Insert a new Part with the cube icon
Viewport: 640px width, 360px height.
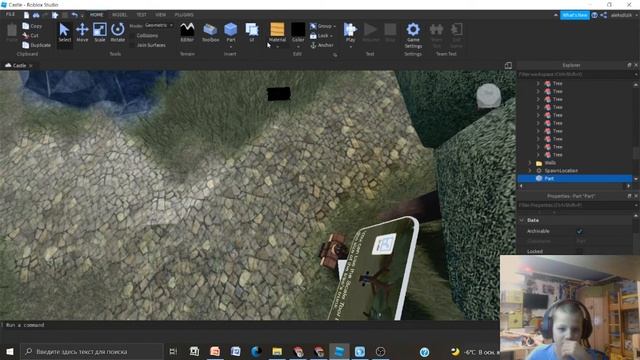(x=231, y=31)
